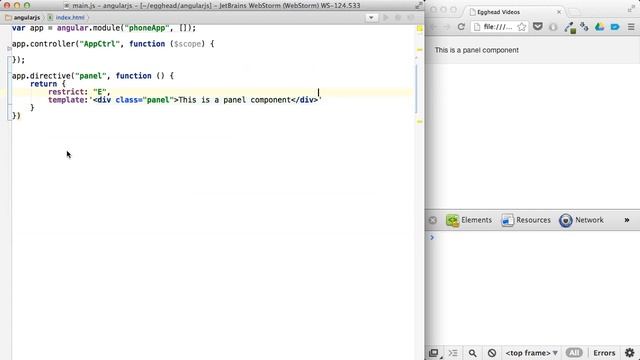Screen dimensions: 640x360
Task: Click the yellow warning stripe near the scrollbar bottom
Action: 419,122
